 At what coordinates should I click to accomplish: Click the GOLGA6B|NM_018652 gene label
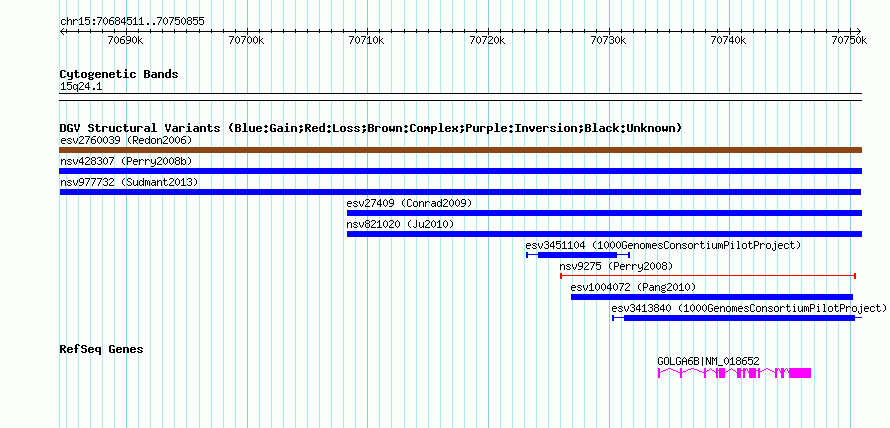pyautogui.click(x=708, y=361)
